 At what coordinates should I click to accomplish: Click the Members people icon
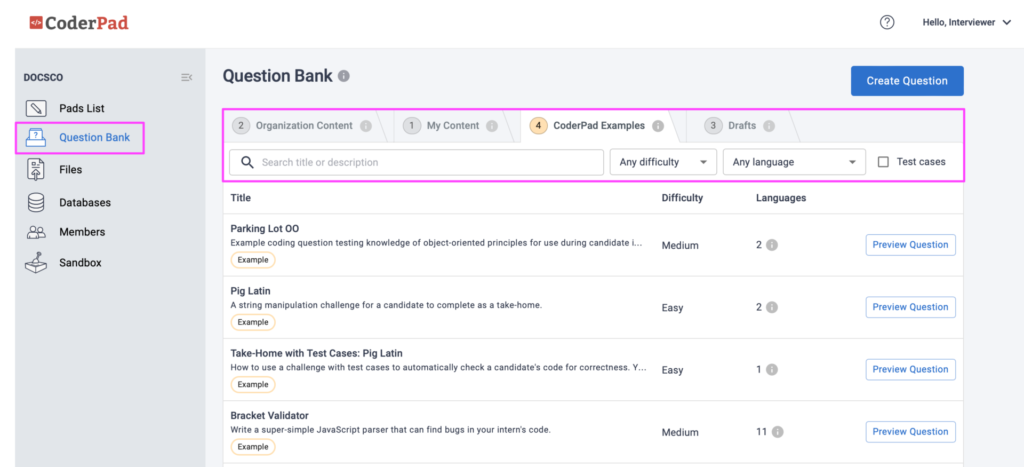click(x=36, y=232)
